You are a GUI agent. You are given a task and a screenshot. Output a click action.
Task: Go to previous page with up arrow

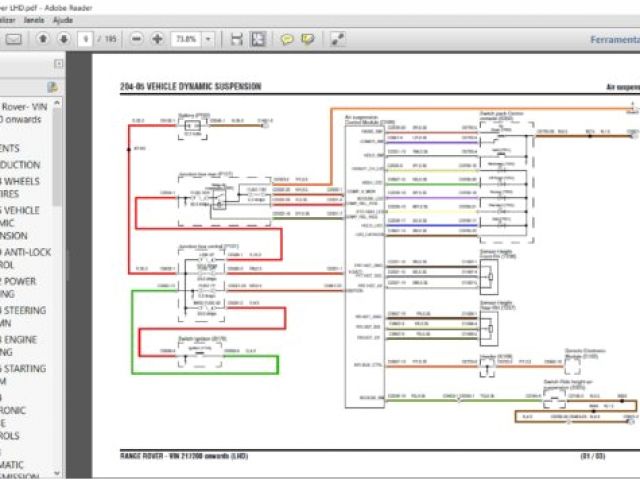click(x=44, y=39)
